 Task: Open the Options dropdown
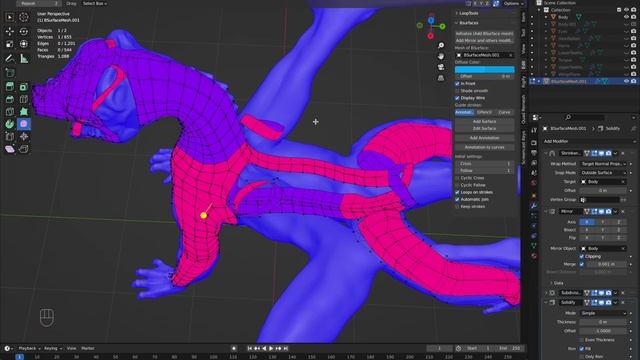click(x=513, y=3)
